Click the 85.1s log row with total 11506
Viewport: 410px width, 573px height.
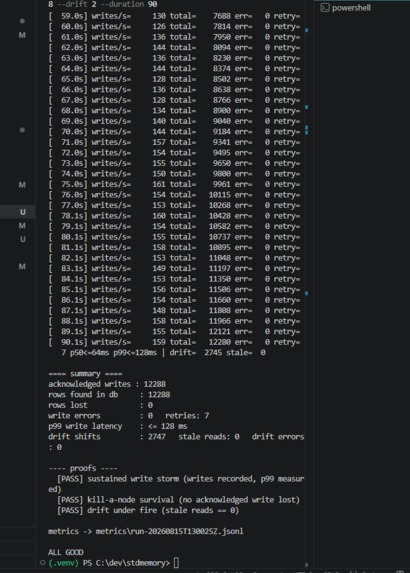[x=174, y=289]
